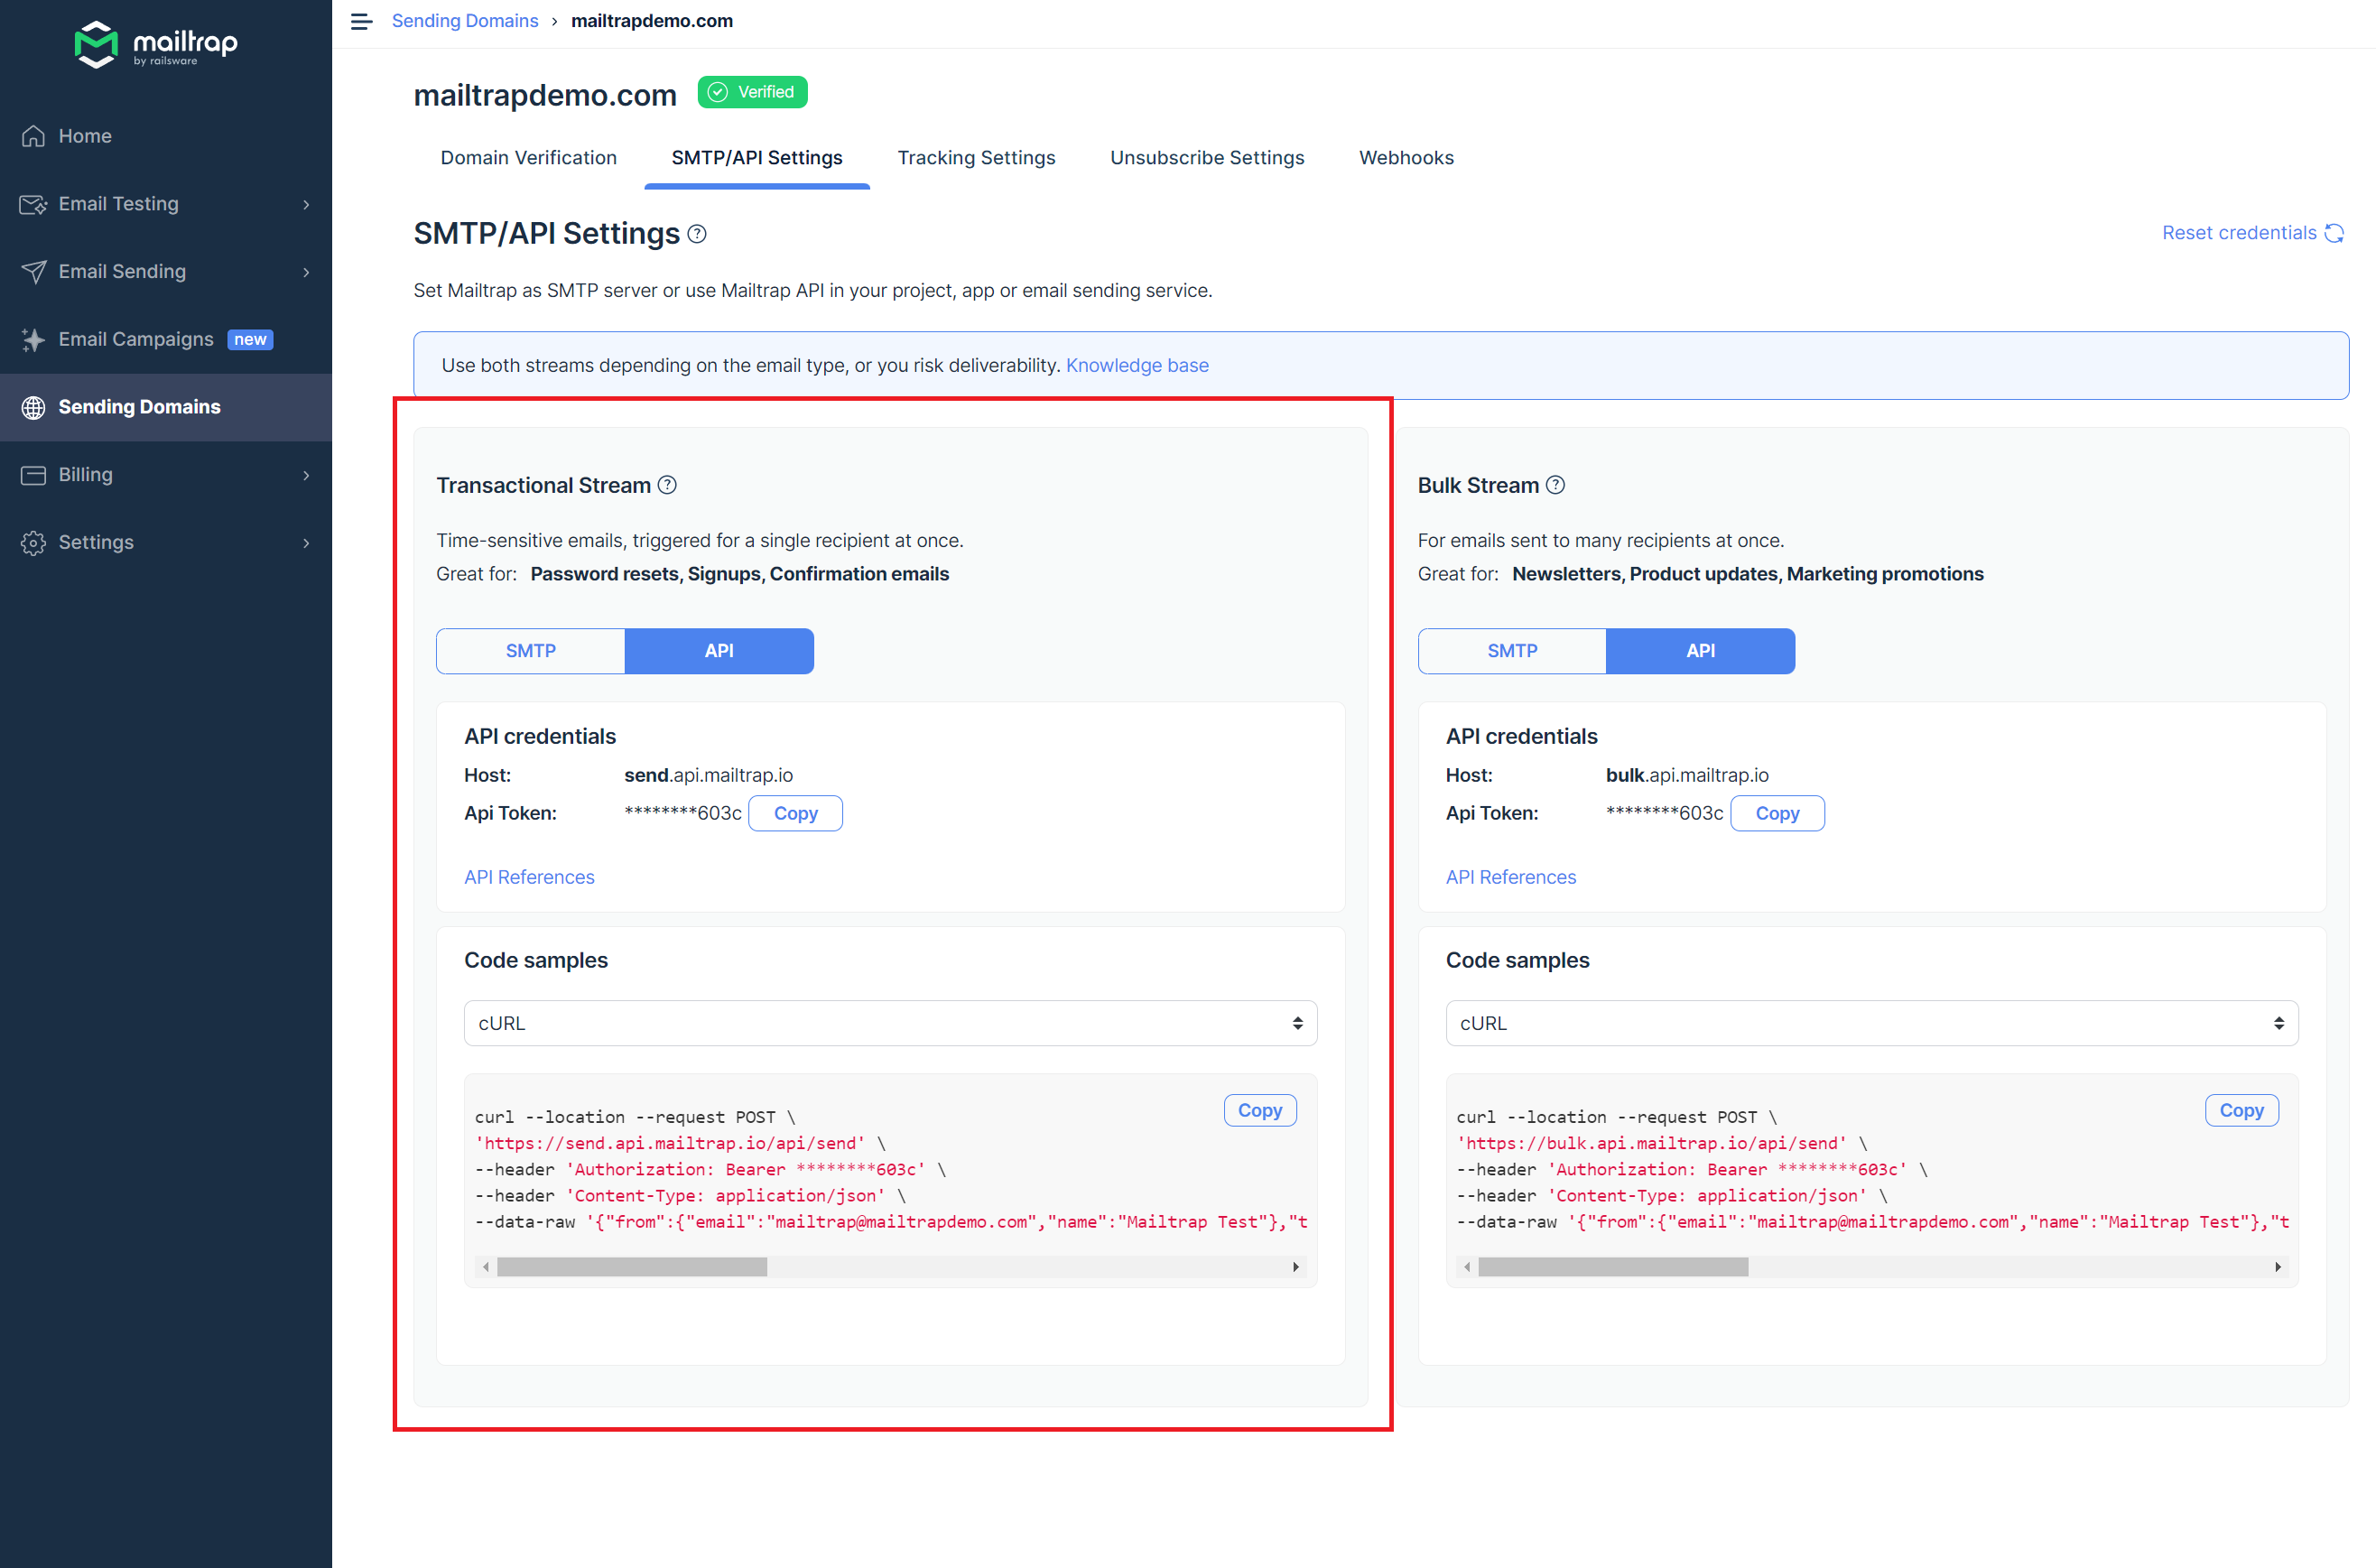Open the Bulk Stream cURL selector
This screenshot has width=2376, height=1568.
tap(1872, 1022)
